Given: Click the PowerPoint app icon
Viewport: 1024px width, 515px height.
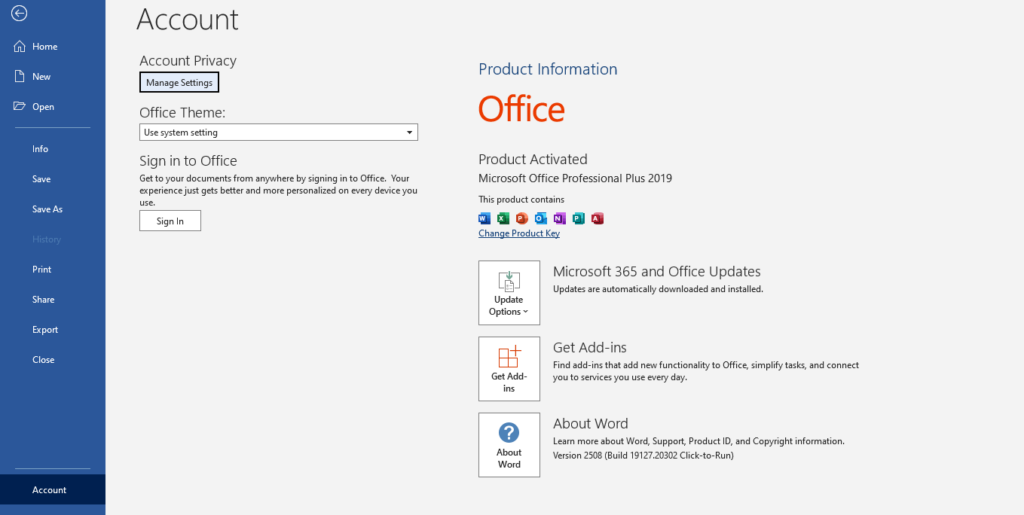Looking at the screenshot, I should pyautogui.click(x=522, y=219).
